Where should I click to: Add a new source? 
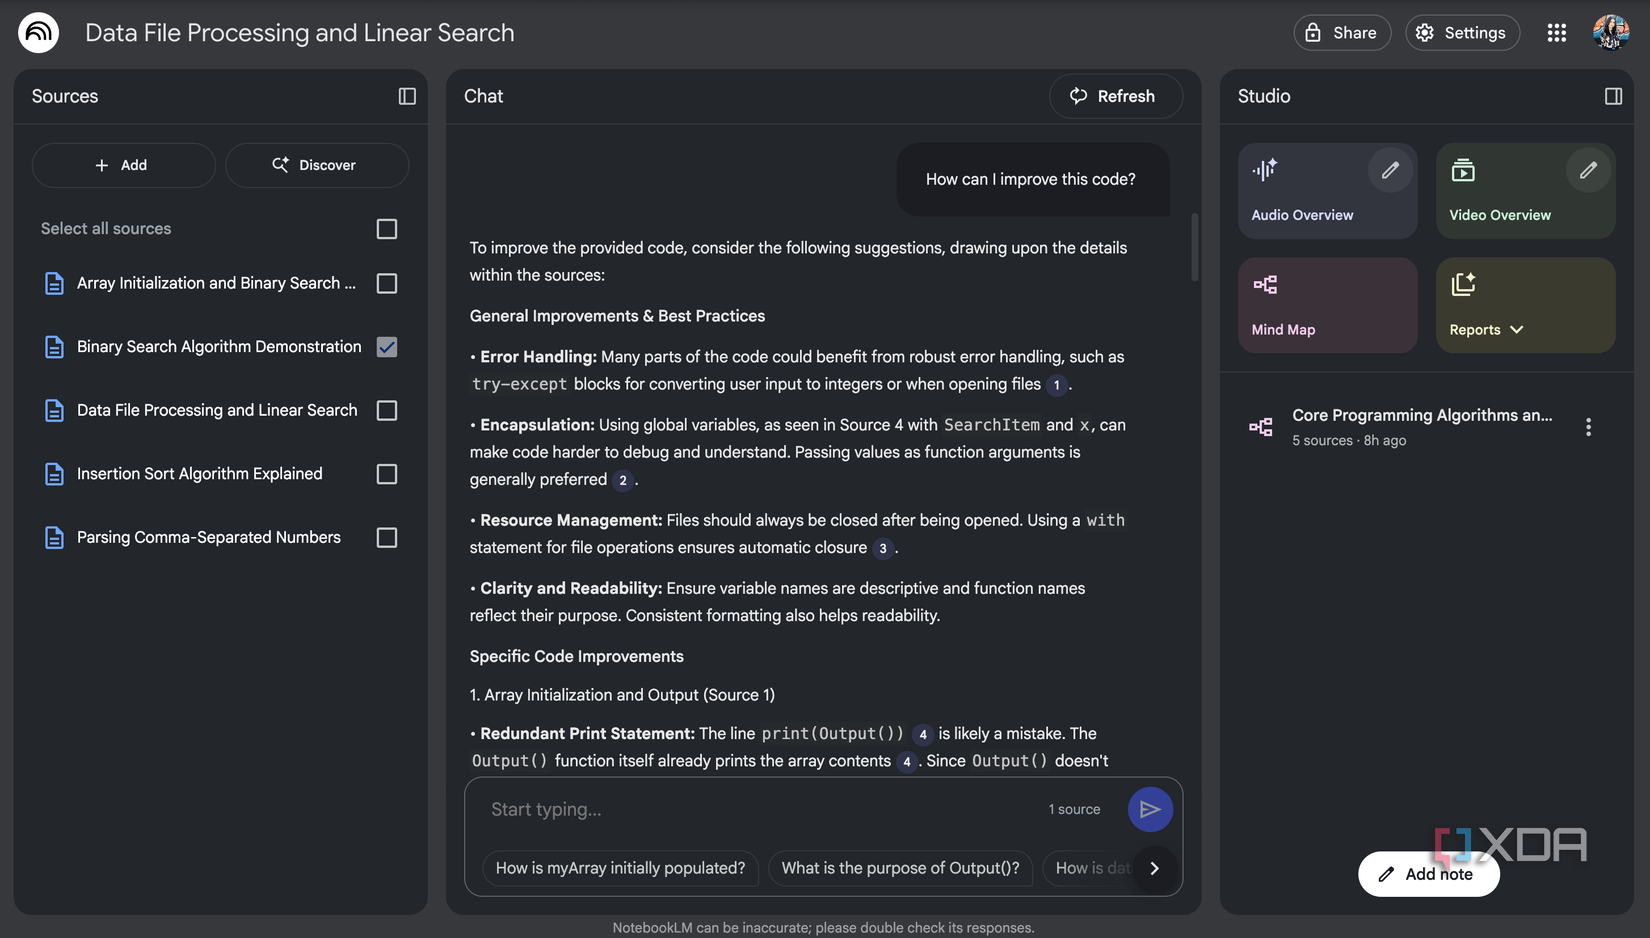pyautogui.click(x=123, y=165)
